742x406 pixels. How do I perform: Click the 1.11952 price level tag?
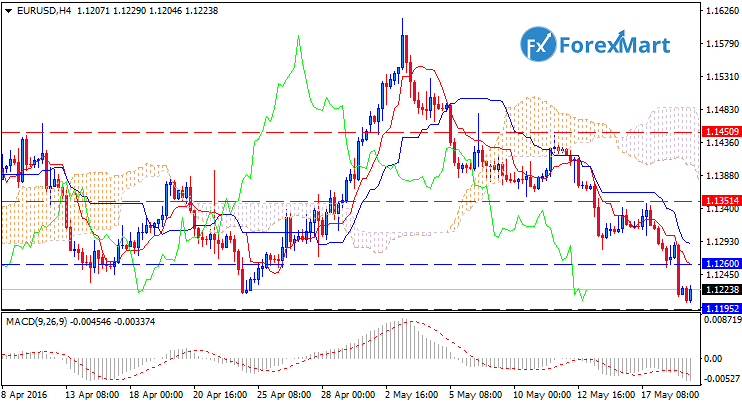click(x=719, y=308)
